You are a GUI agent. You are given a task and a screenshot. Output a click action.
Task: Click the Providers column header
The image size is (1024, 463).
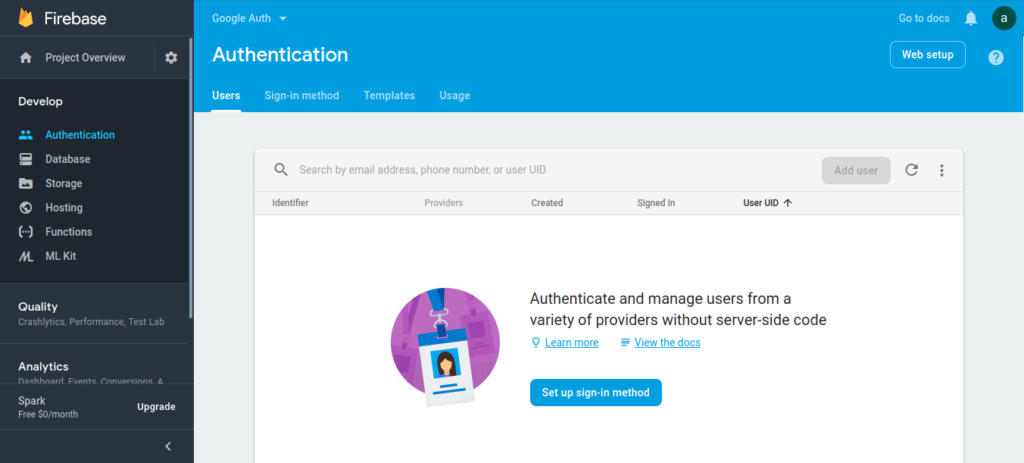[x=443, y=203]
